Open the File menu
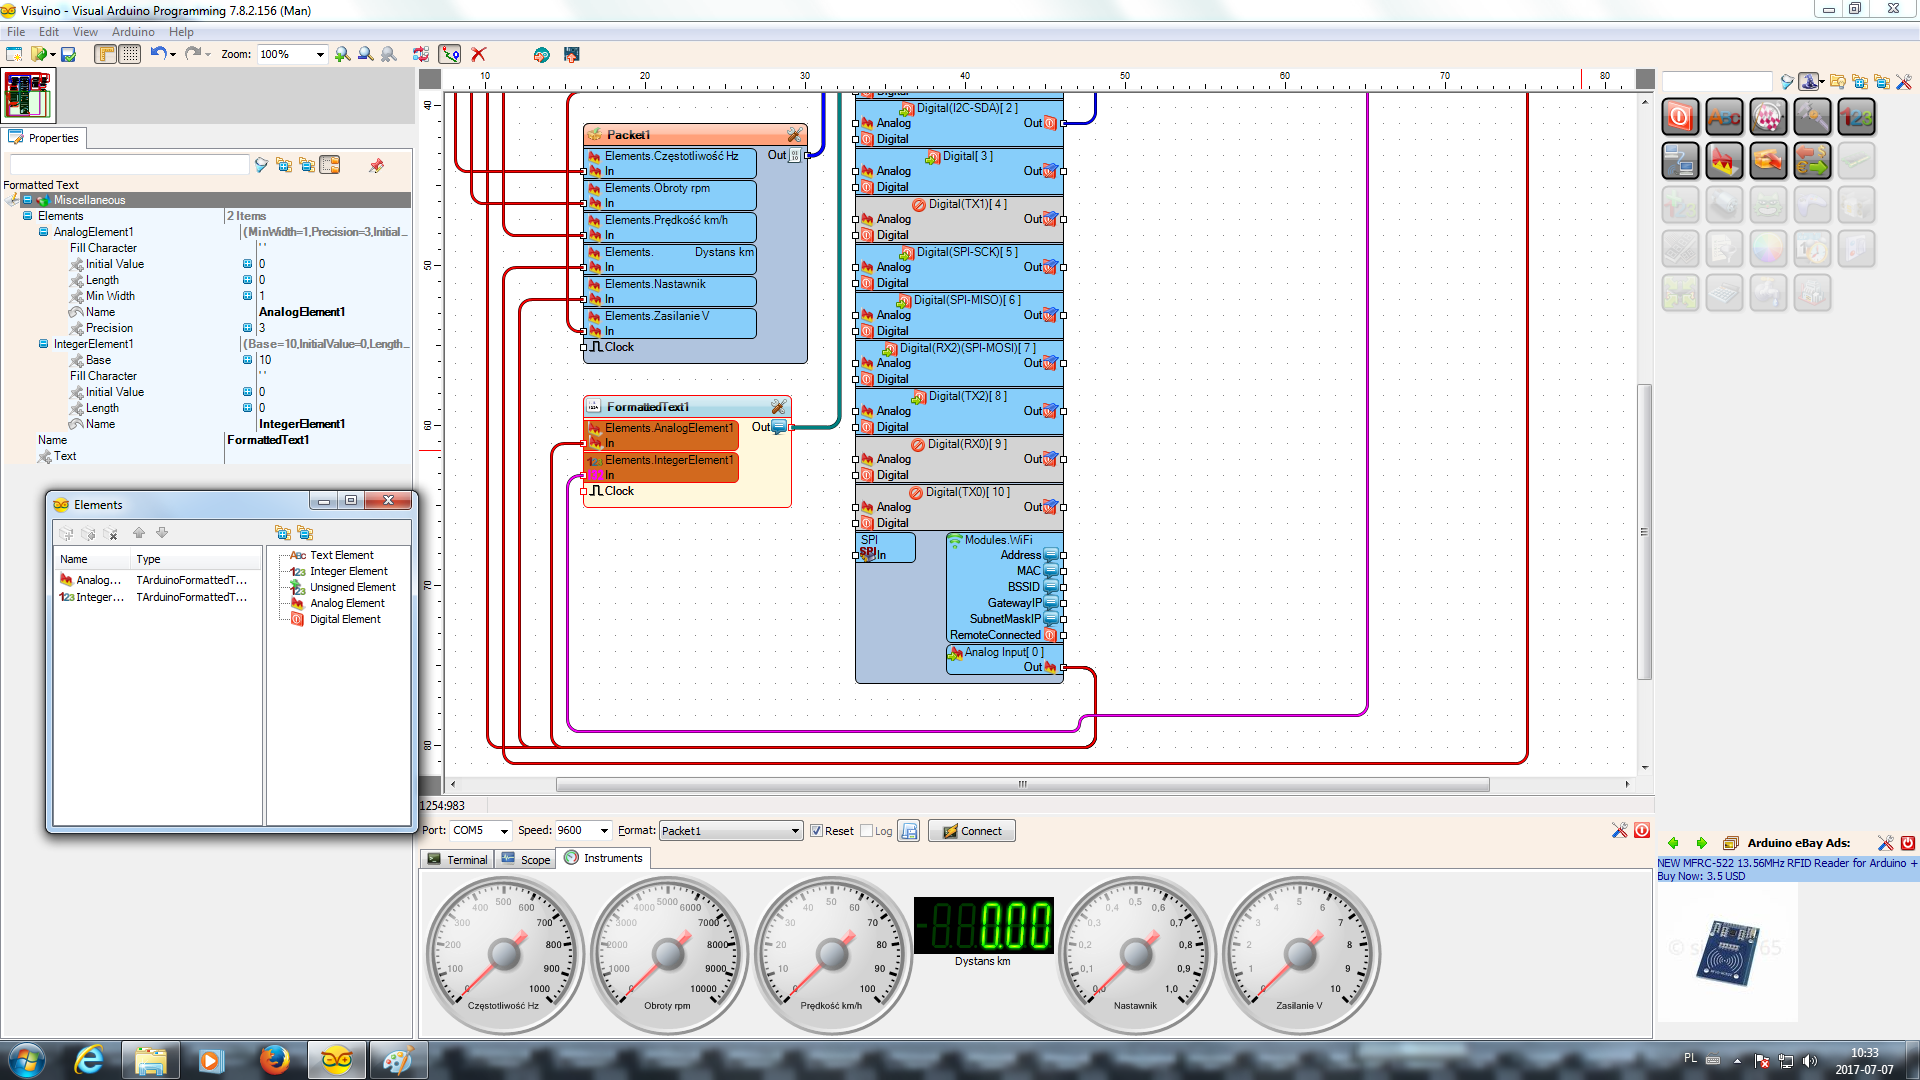This screenshot has height=1080, width=1920. tap(16, 32)
